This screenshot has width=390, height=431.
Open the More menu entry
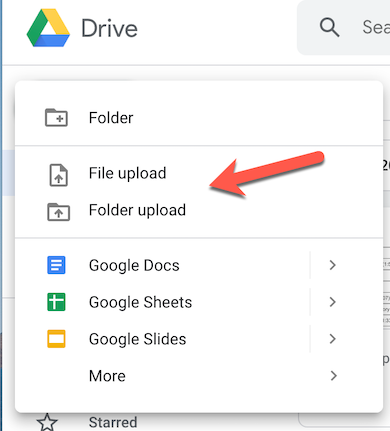199,376
